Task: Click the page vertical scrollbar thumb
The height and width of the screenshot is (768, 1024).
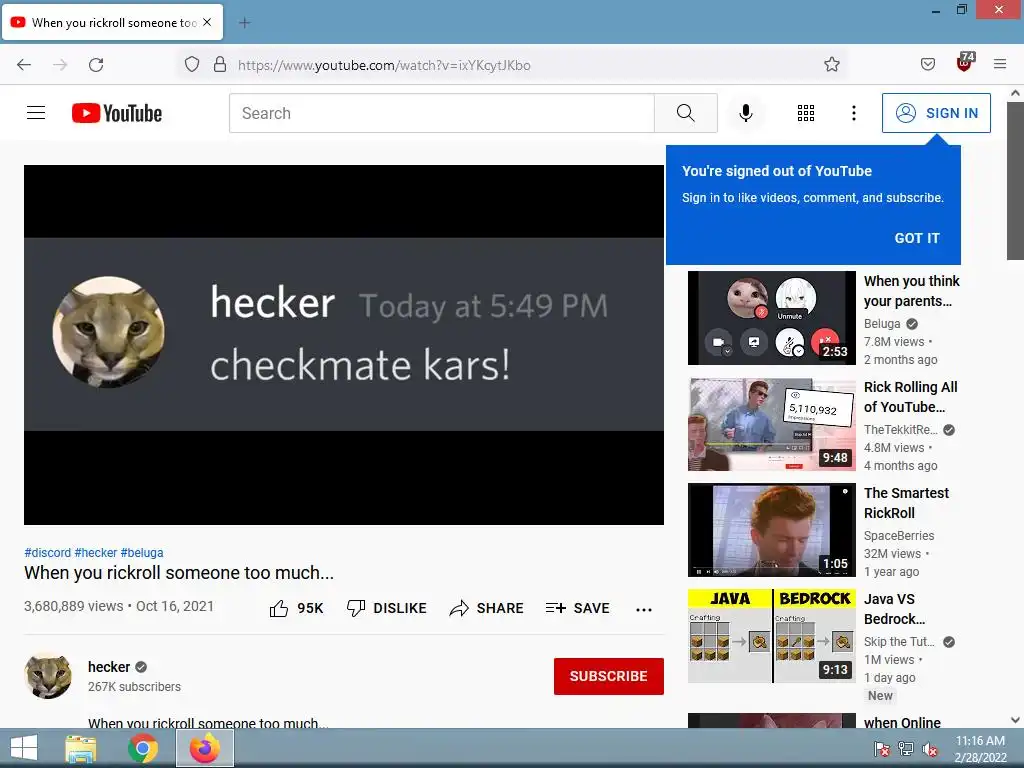Action: [x=1016, y=180]
